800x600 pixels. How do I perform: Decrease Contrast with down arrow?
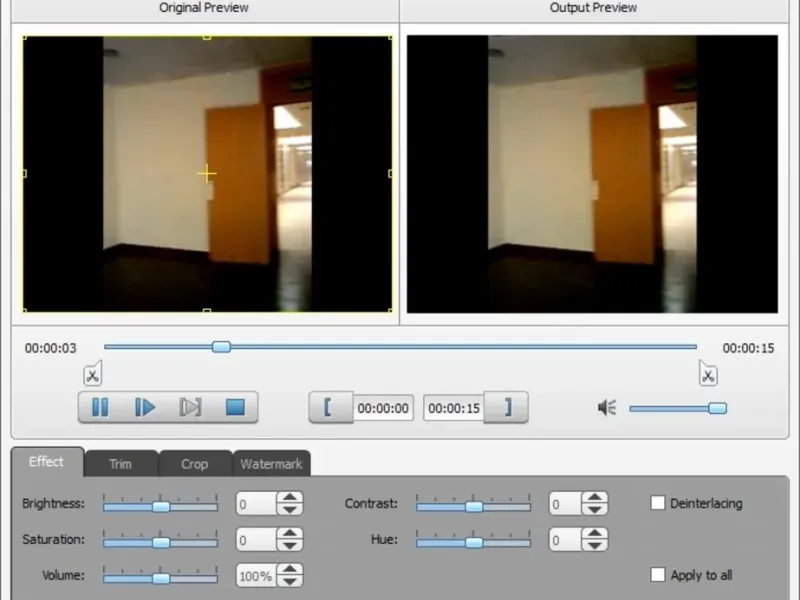[594, 509]
